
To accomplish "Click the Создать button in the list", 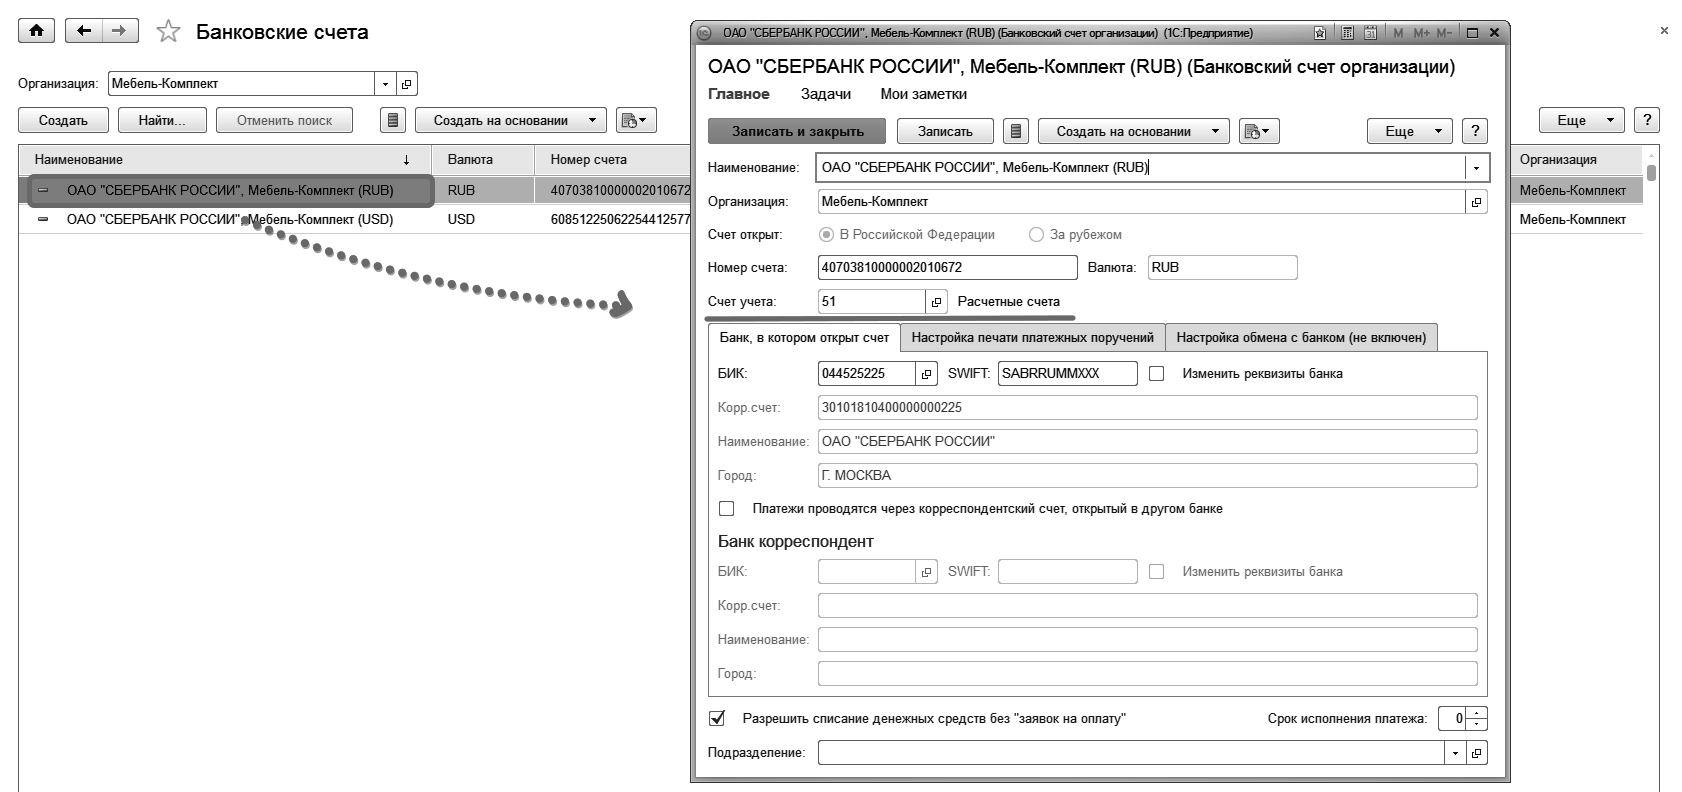I will point(63,120).
